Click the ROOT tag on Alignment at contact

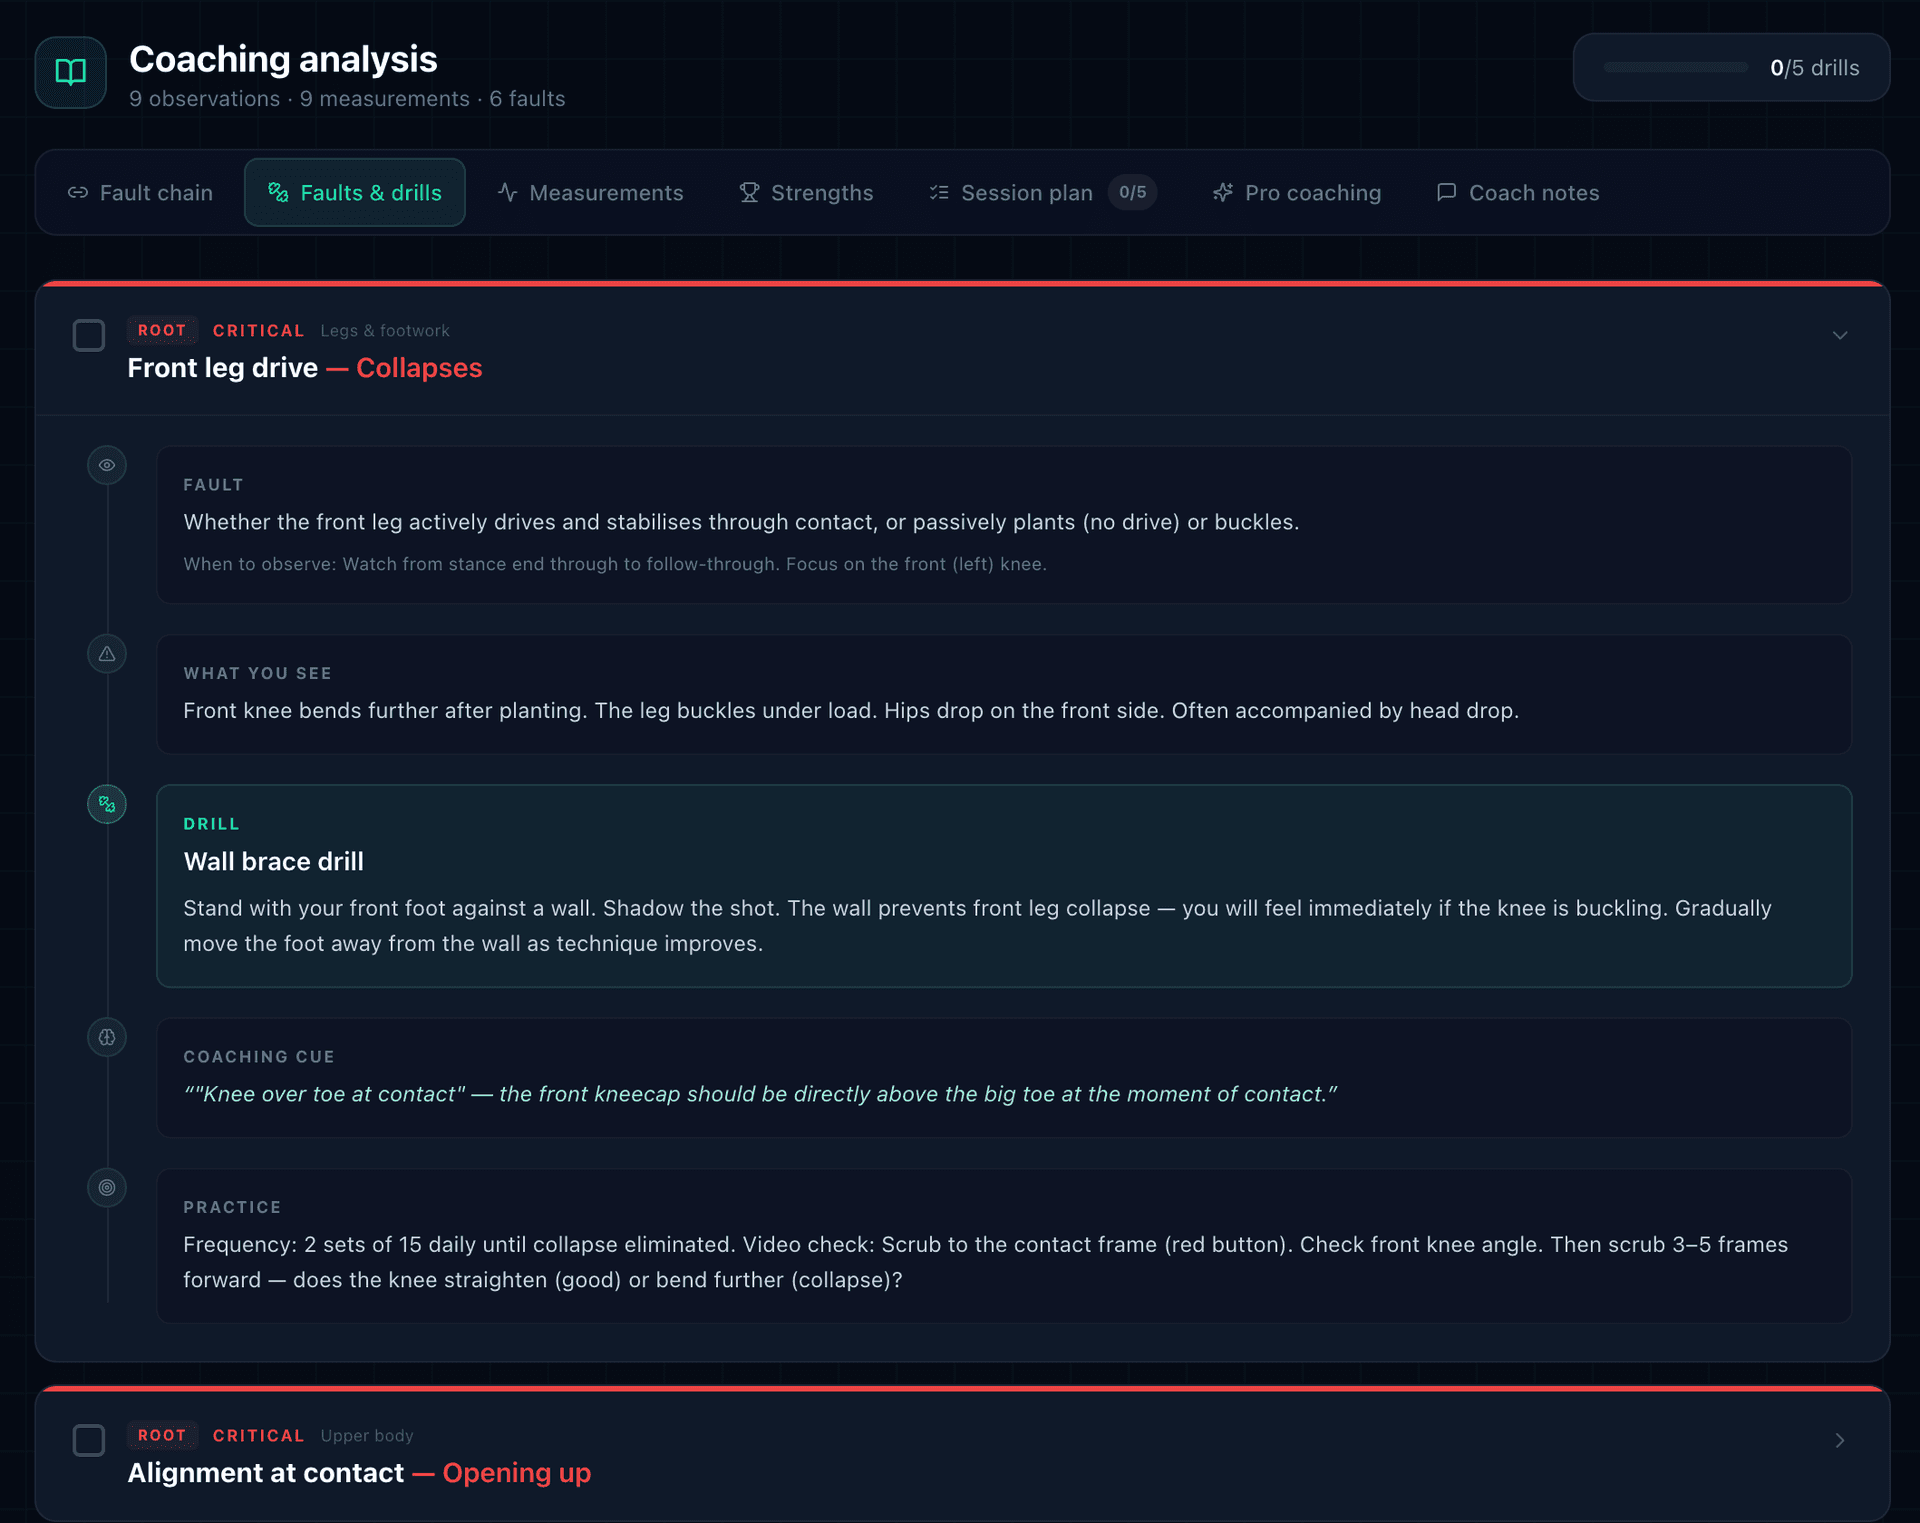tap(162, 1435)
